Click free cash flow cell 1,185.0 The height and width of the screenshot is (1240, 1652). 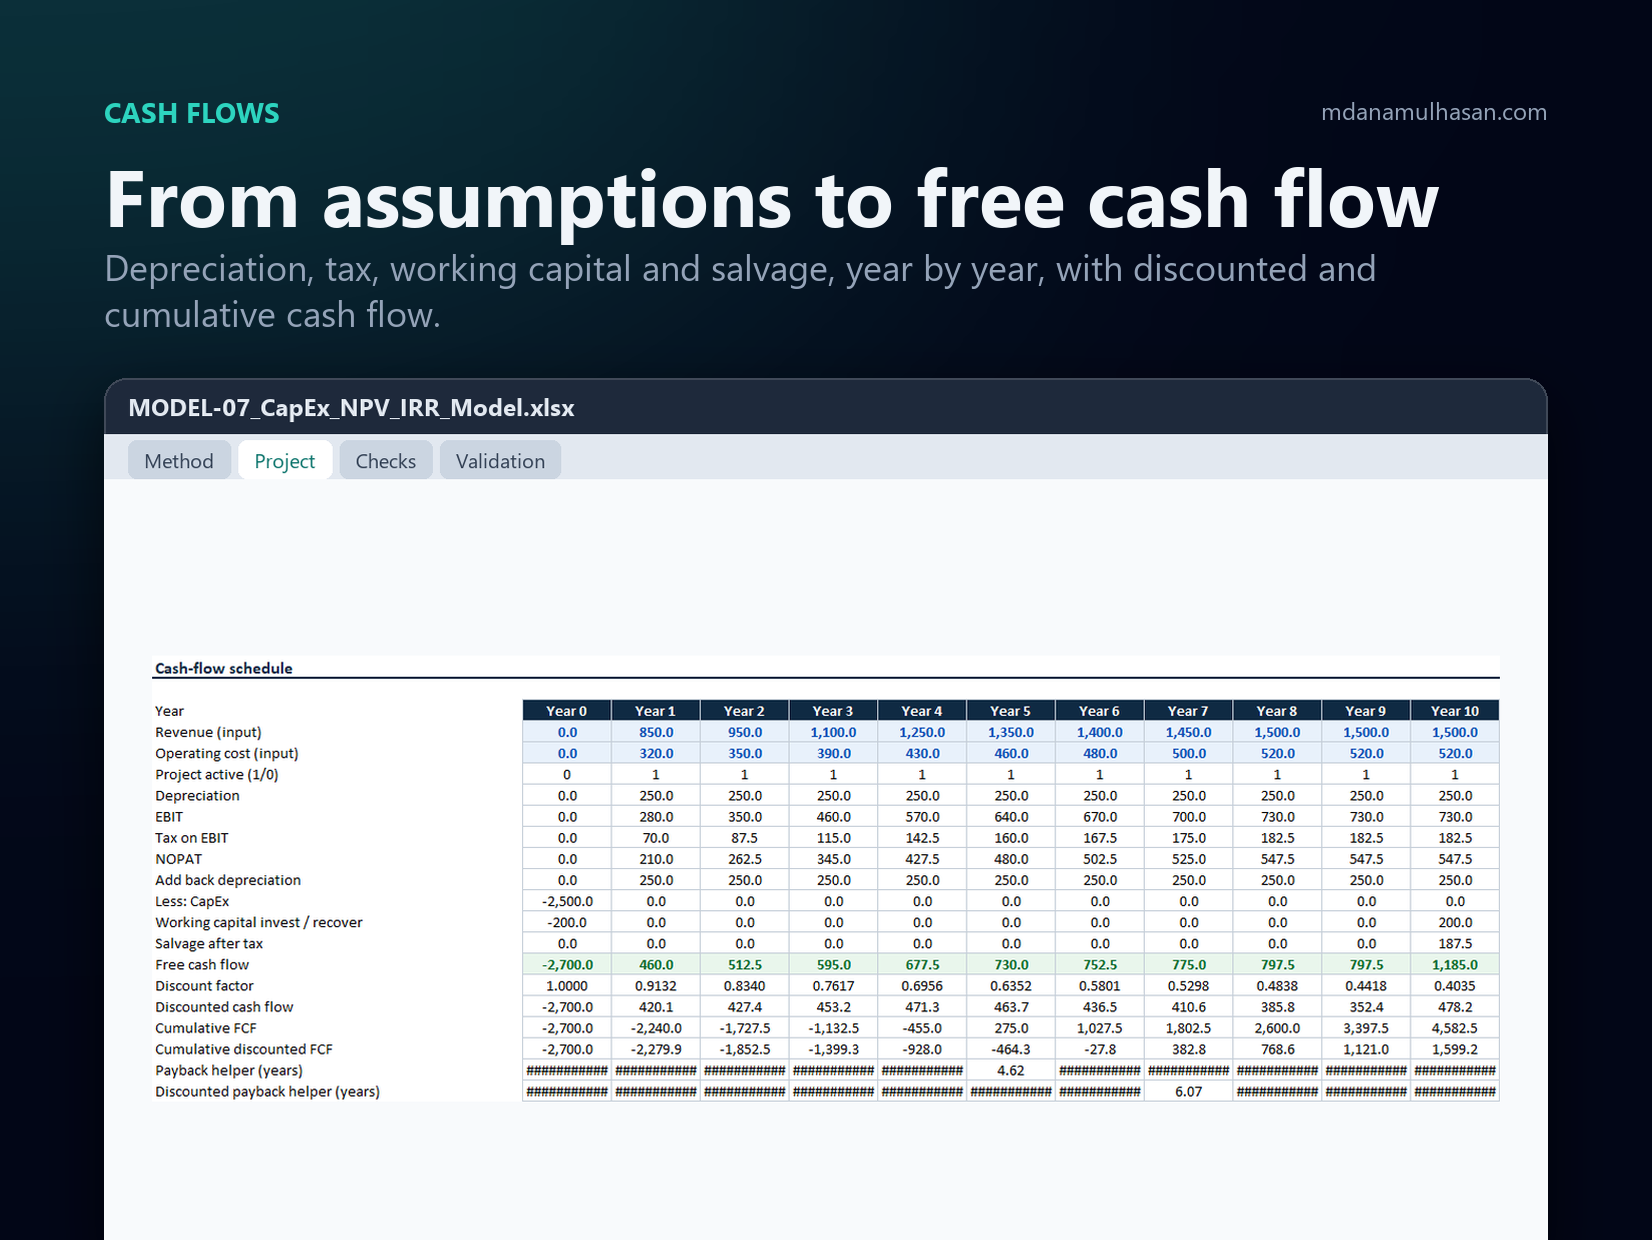tap(1455, 964)
